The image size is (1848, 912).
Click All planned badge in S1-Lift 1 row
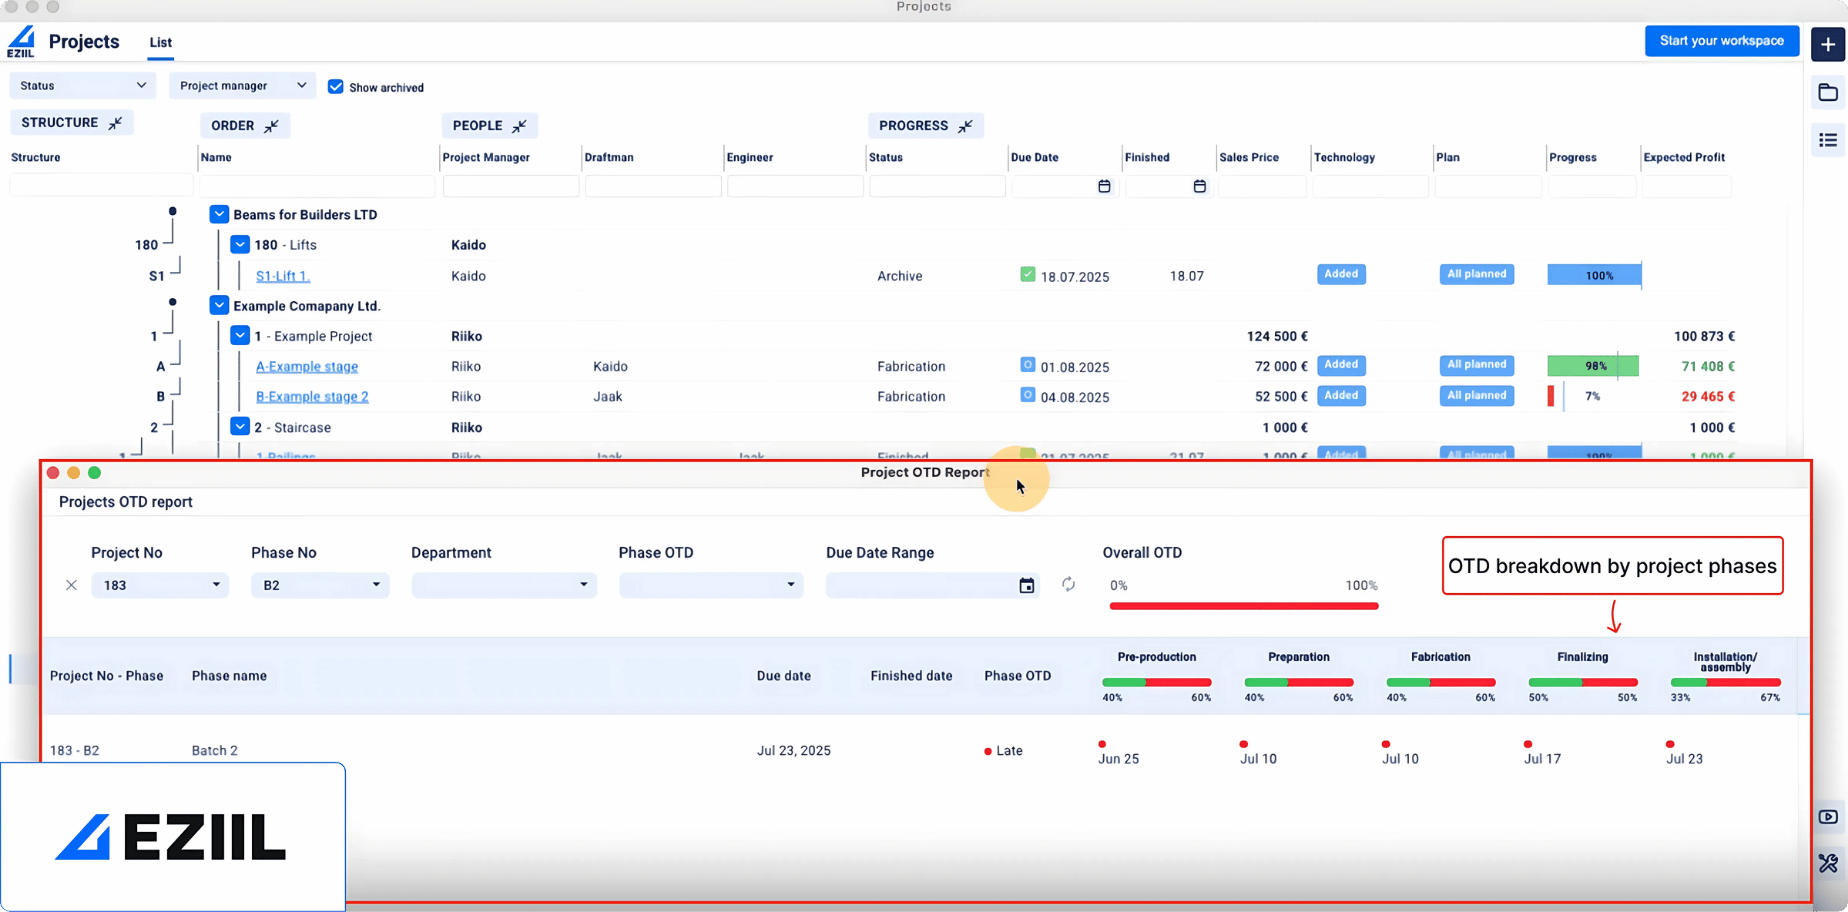click(x=1477, y=274)
